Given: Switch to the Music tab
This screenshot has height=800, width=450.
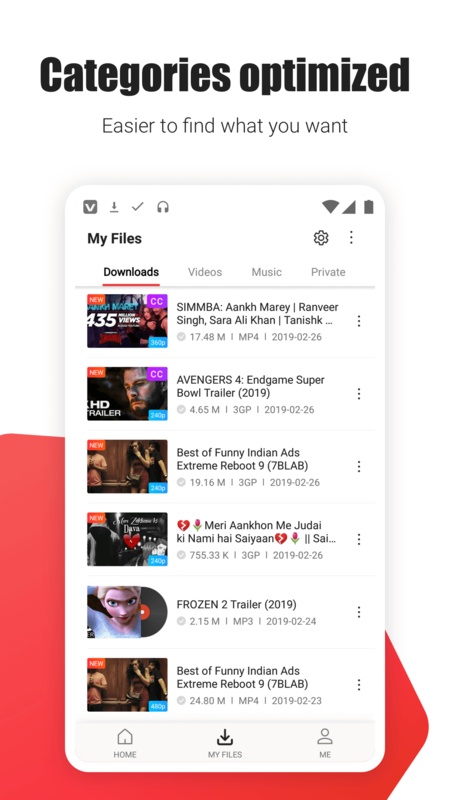Looking at the screenshot, I should tap(266, 272).
